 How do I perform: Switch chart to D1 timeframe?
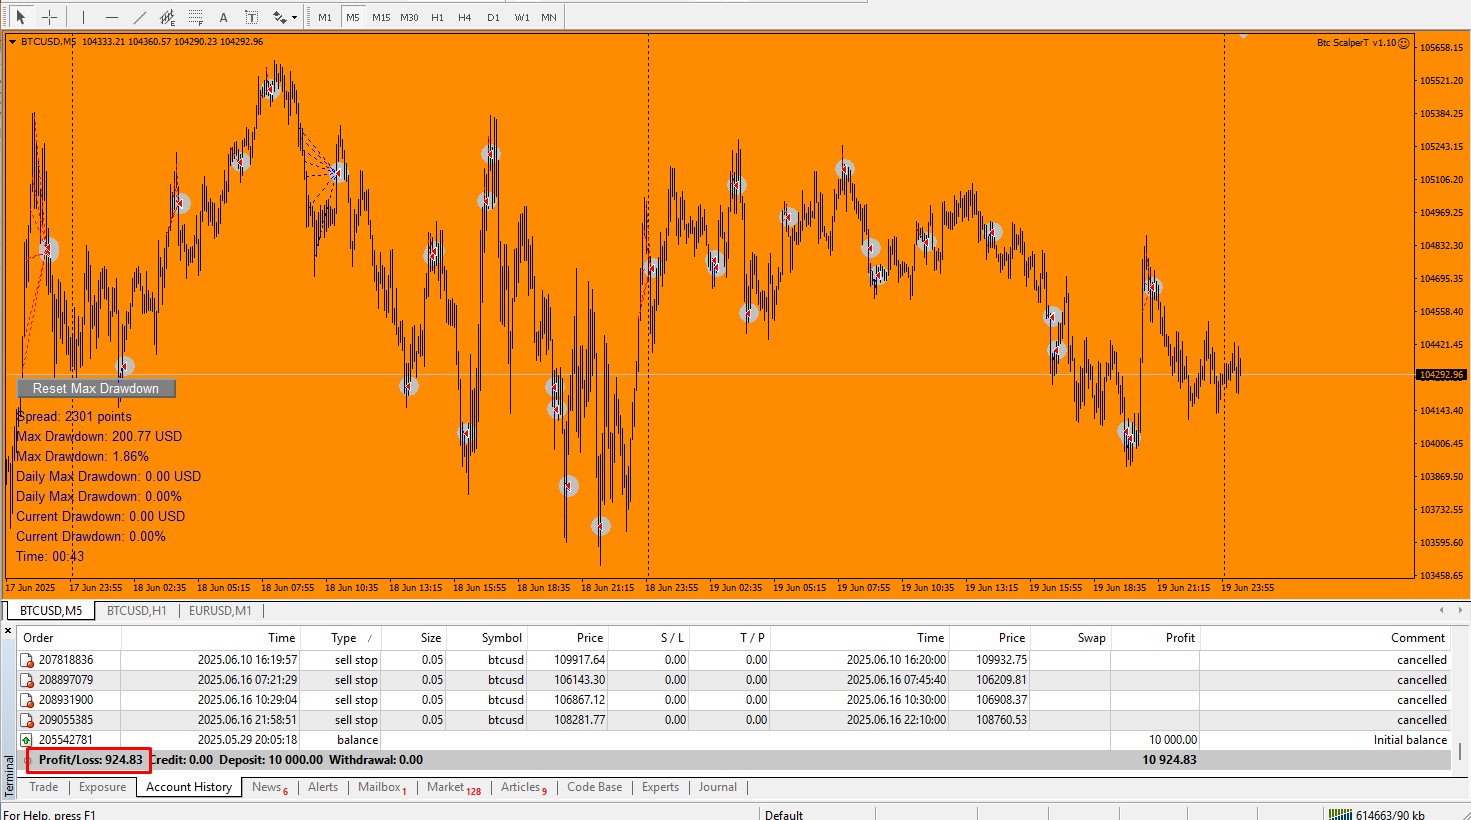click(x=493, y=17)
